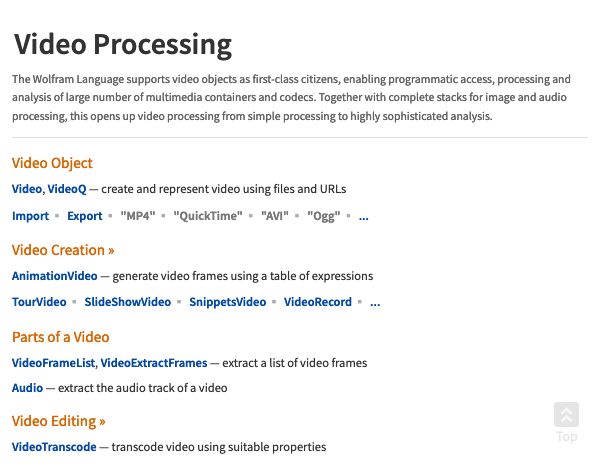Open the TourVideo function link
Viewport: 600px width, 467px height.
tap(39, 302)
